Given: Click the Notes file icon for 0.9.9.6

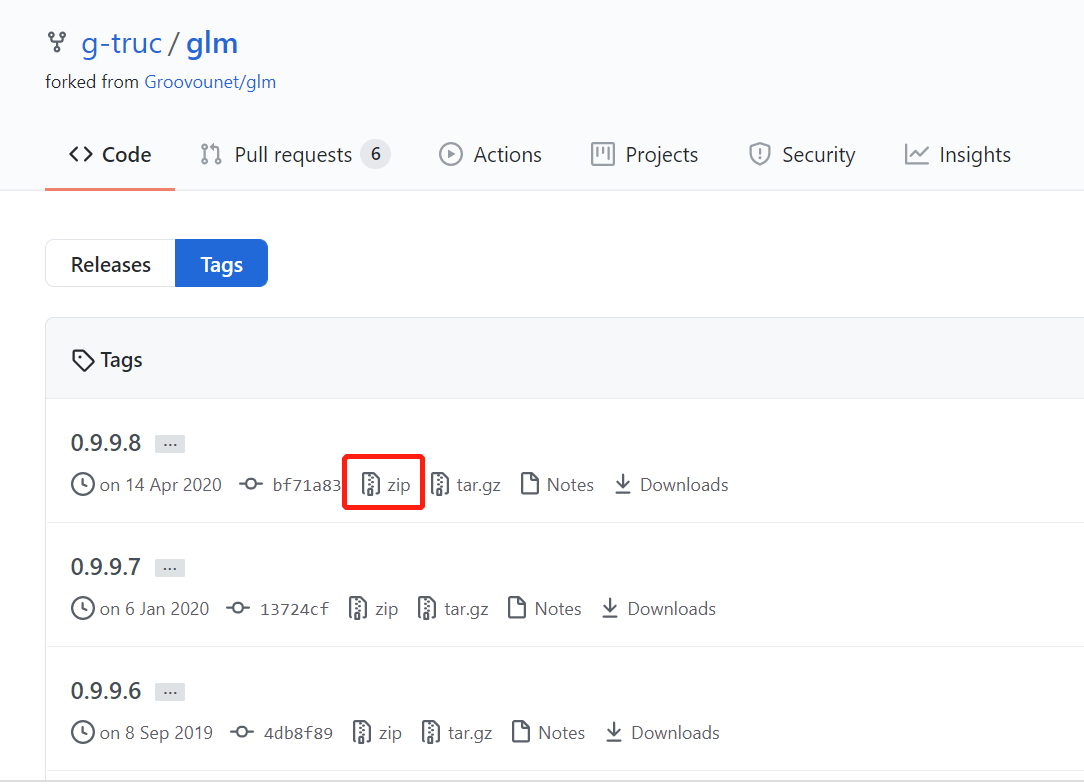Looking at the screenshot, I should (x=519, y=732).
